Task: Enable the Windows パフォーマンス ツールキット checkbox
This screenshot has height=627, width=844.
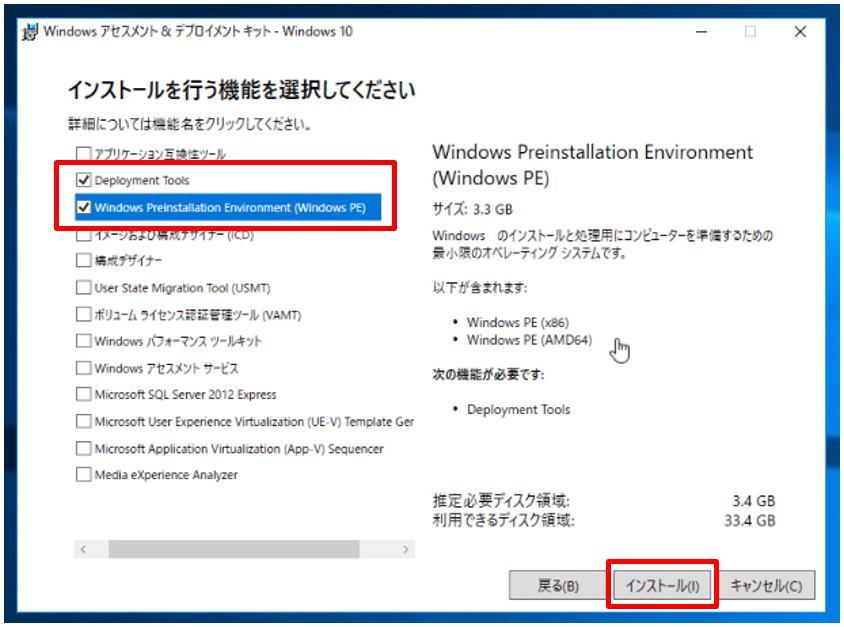Action: [83, 341]
